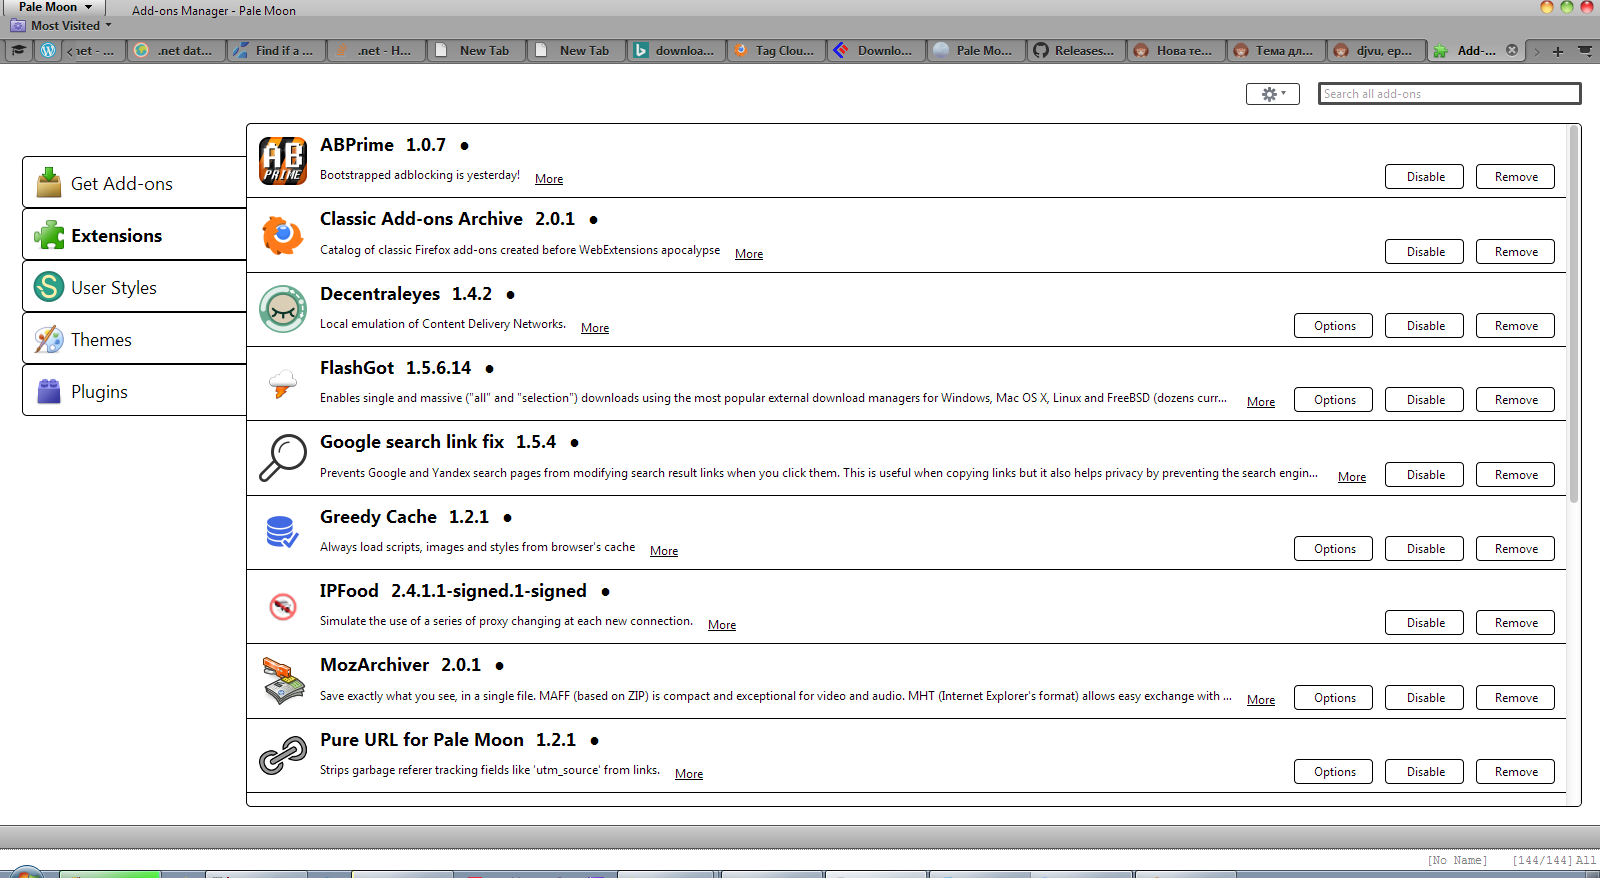Viewport: 1600px width, 878px height.
Task: Disable the Decentraleyes extension
Action: [1425, 326]
